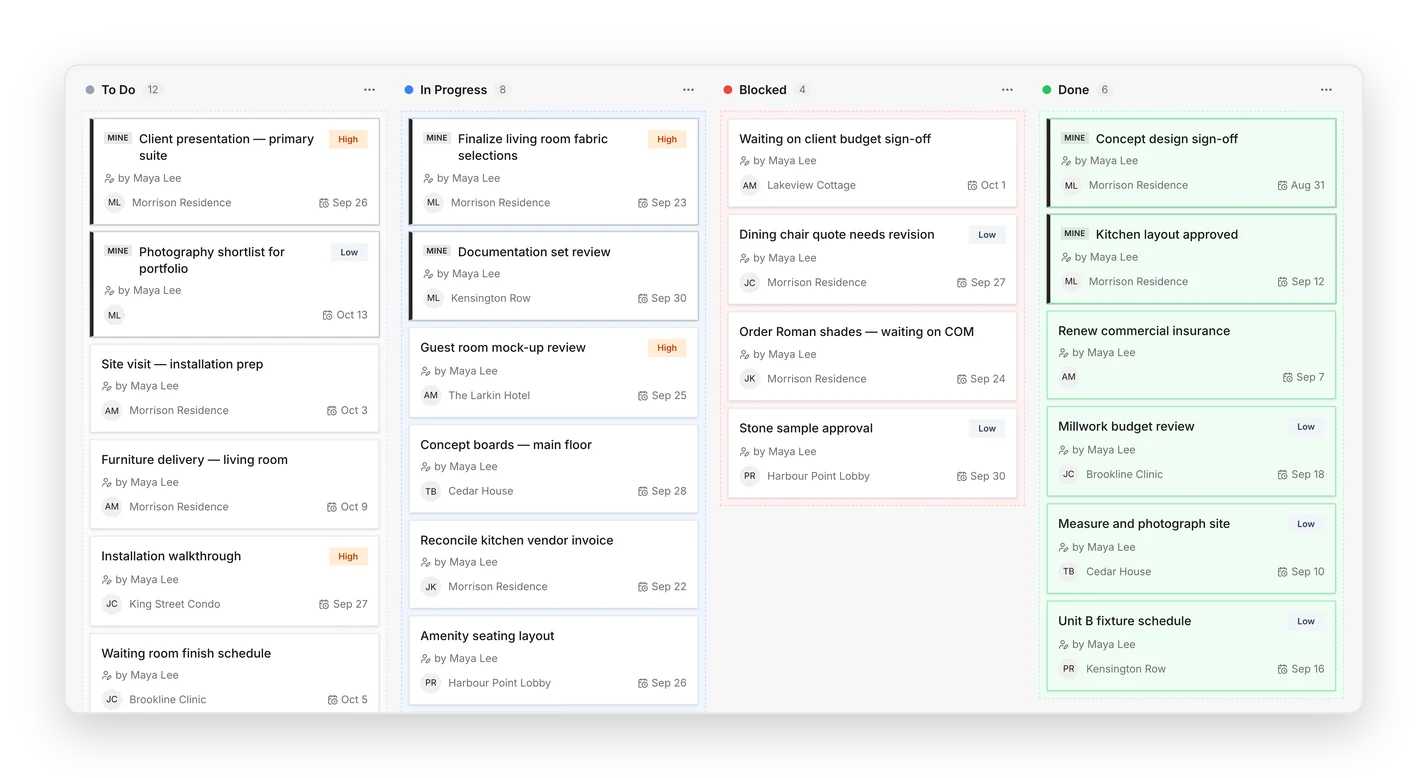Open the Done column ellipsis menu
Image resolution: width=1428 pixels, height=778 pixels.
click(1326, 90)
